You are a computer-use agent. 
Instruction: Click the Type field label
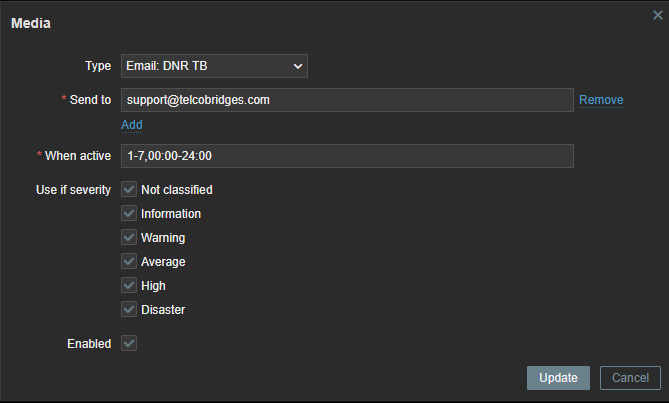[98, 66]
